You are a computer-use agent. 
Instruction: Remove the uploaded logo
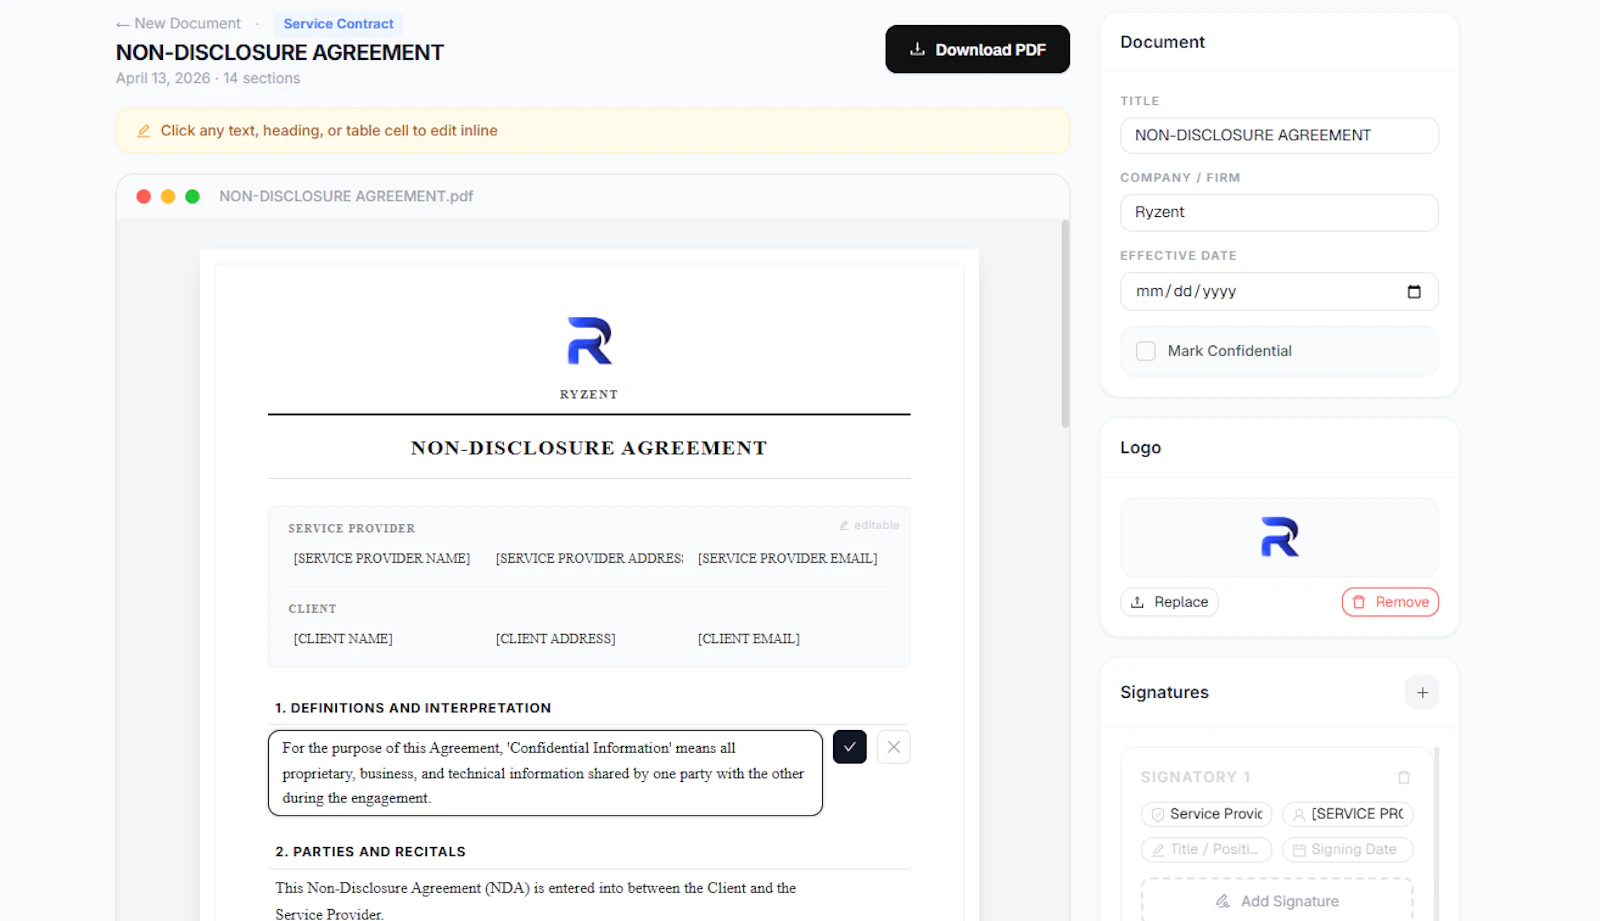point(1390,602)
